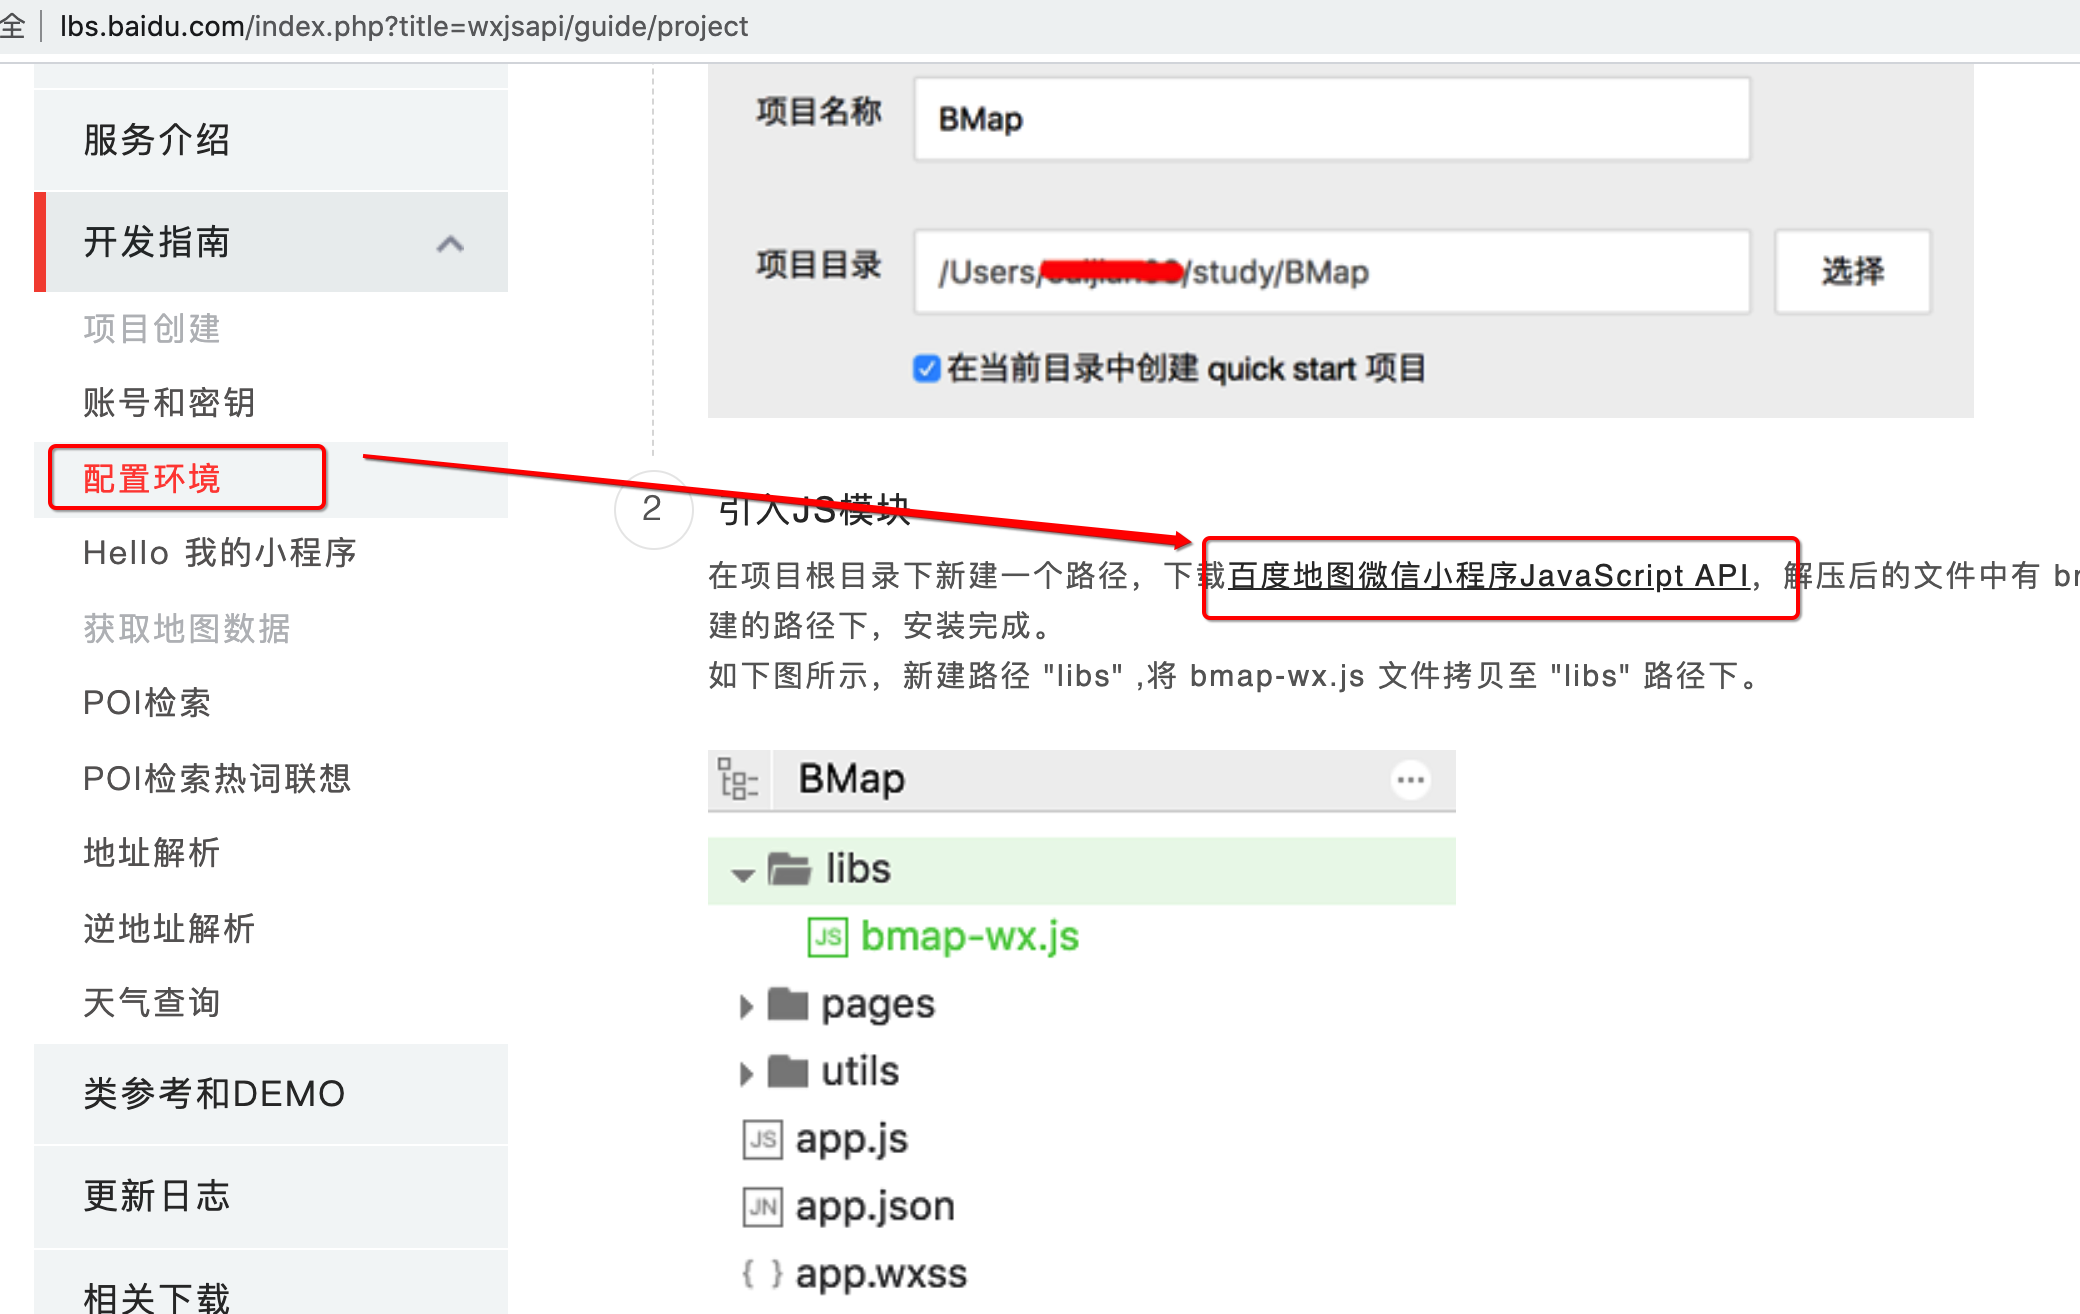
Task: Open the 配置环境 sidebar item
Action: coord(152,478)
